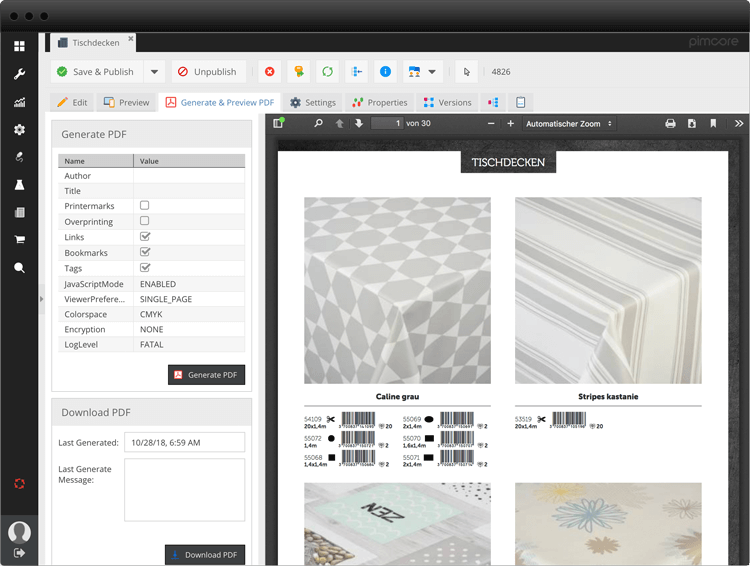Click the search magnifier in left sidebar

[19, 268]
